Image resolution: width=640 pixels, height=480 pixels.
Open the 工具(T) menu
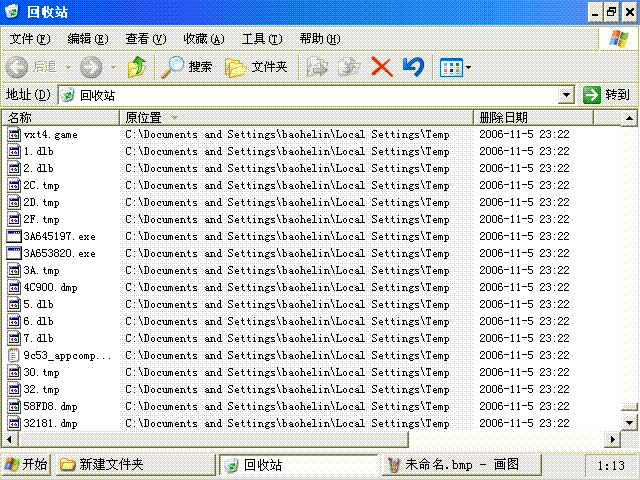(262, 39)
